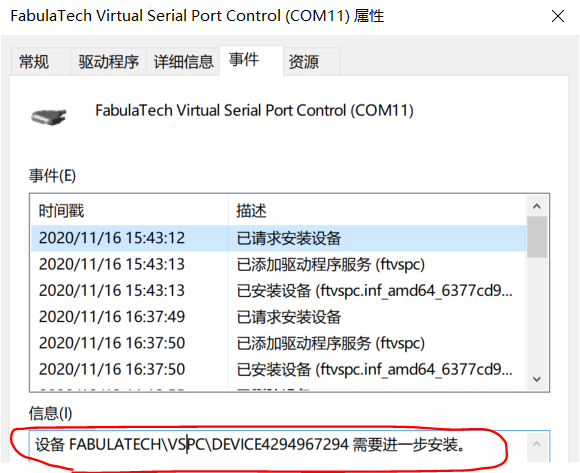Image resolution: width=580 pixels, height=473 pixels.
Task: Open the 驱动程序 tab
Action: click(108, 61)
